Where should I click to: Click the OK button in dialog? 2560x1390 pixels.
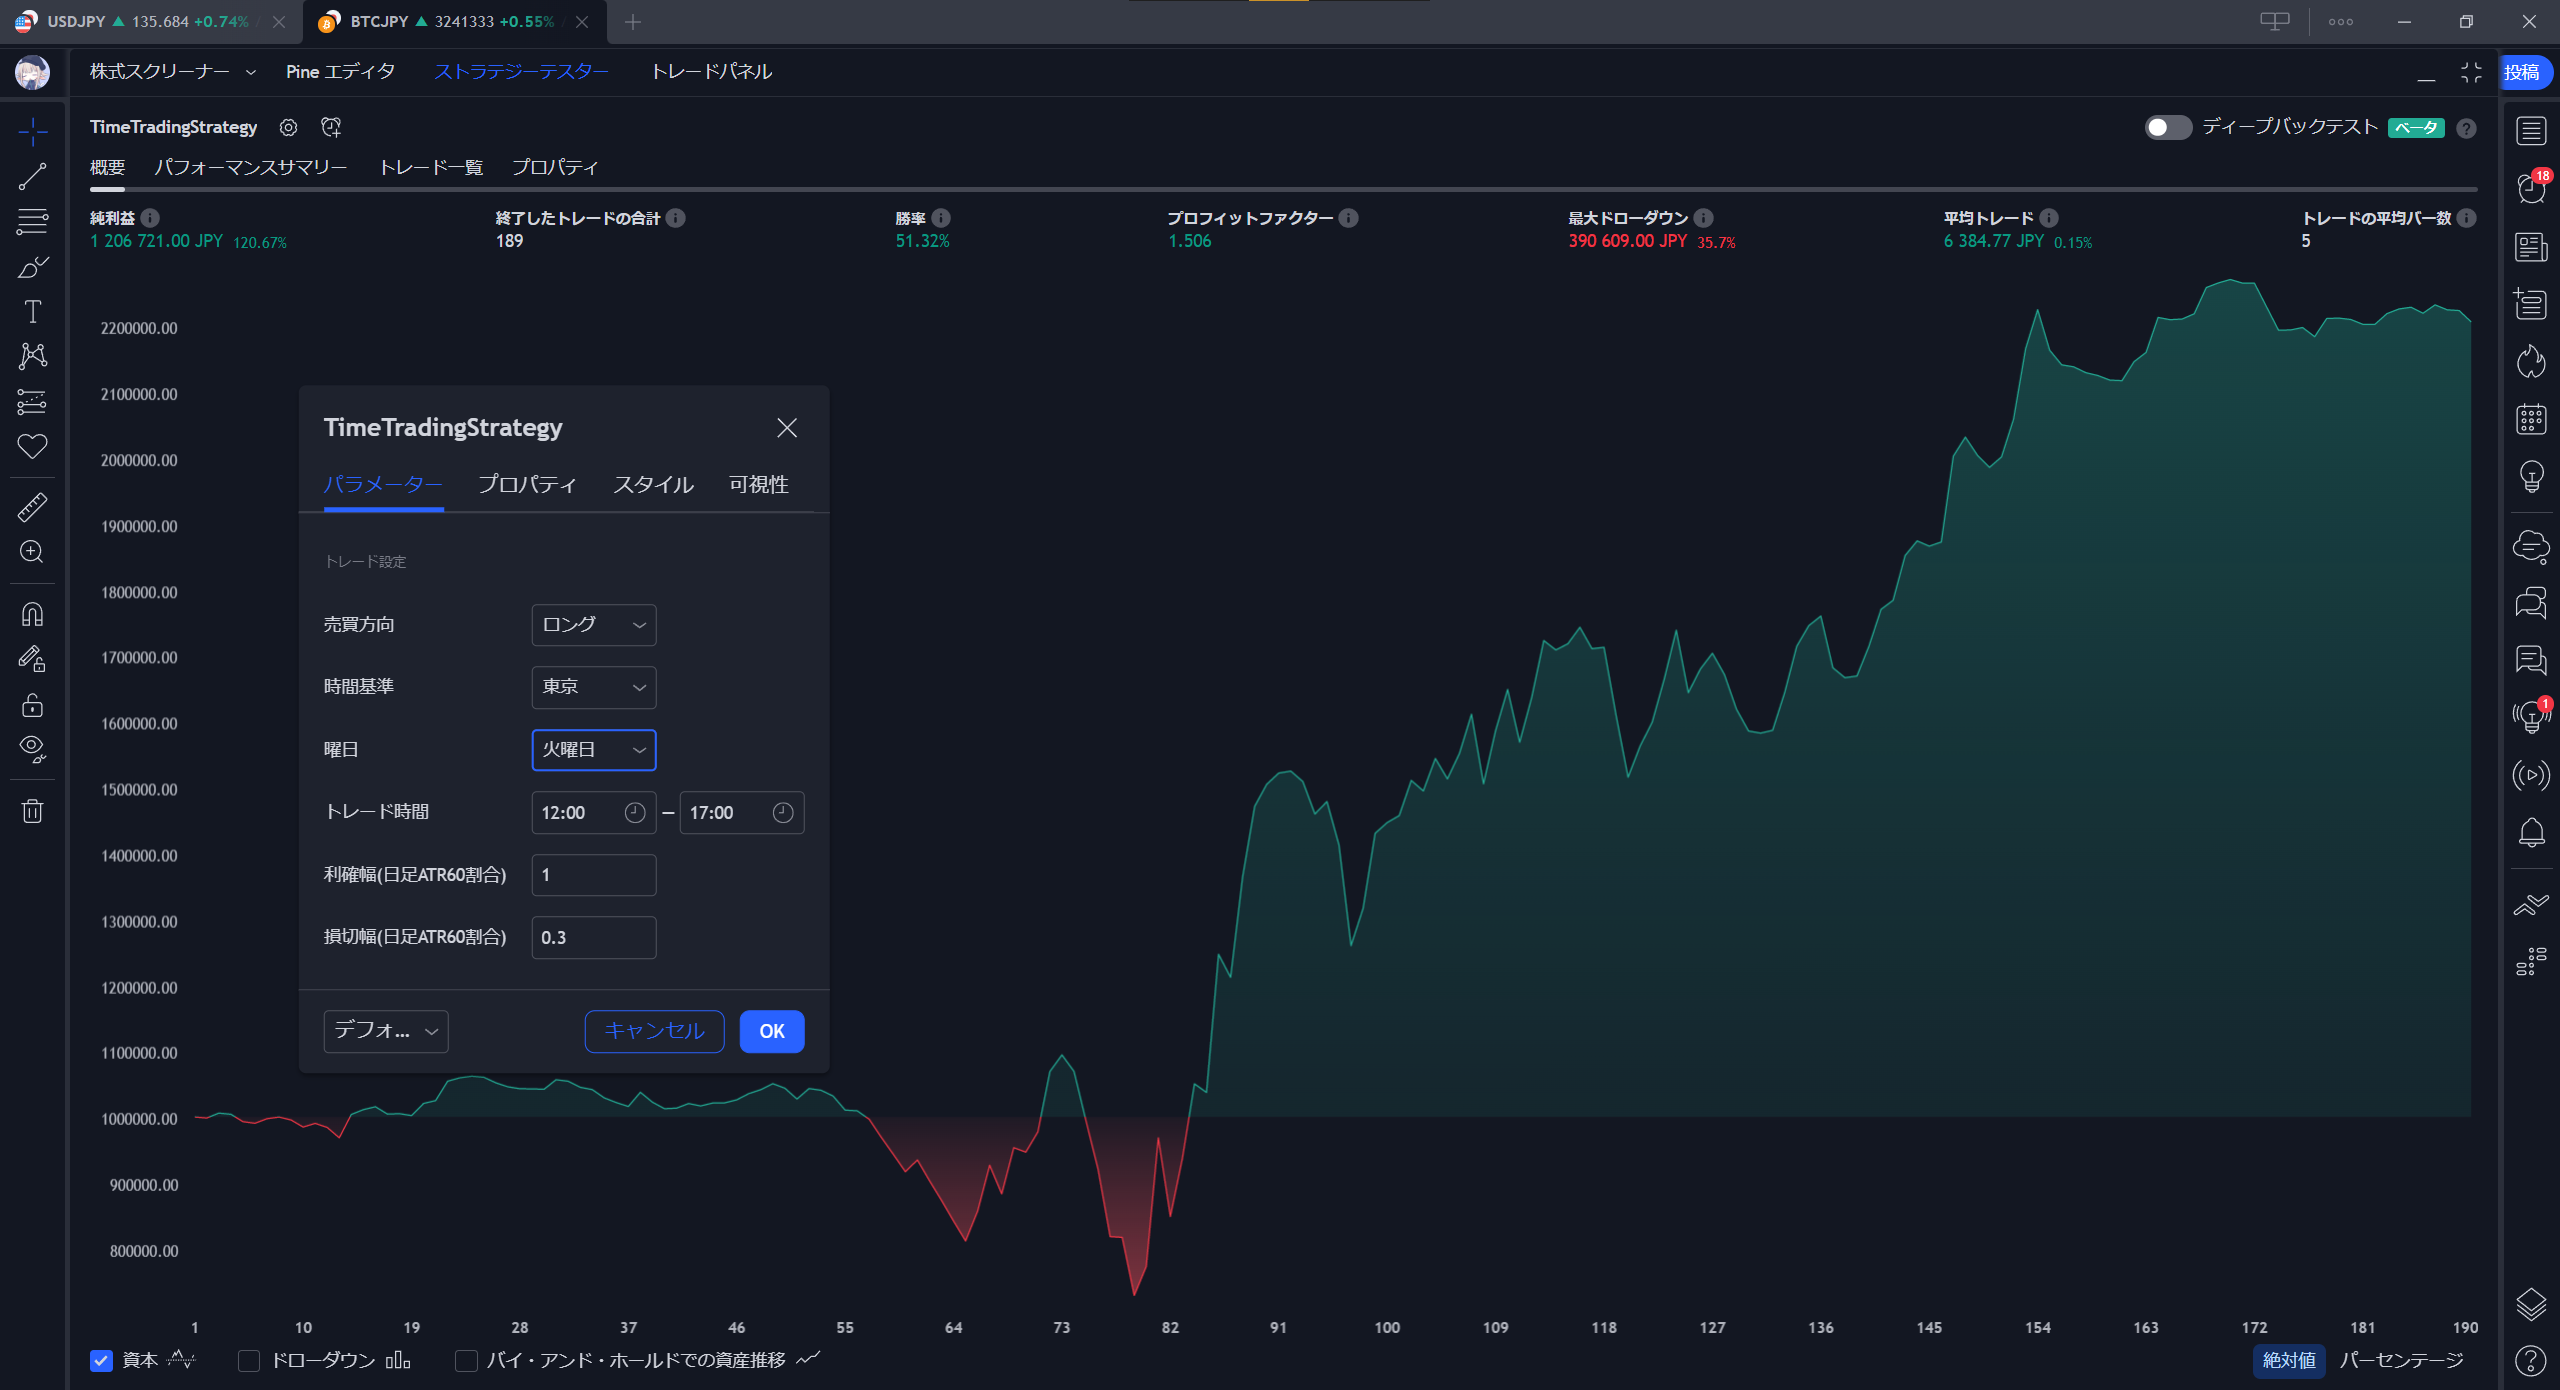click(771, 1031)
